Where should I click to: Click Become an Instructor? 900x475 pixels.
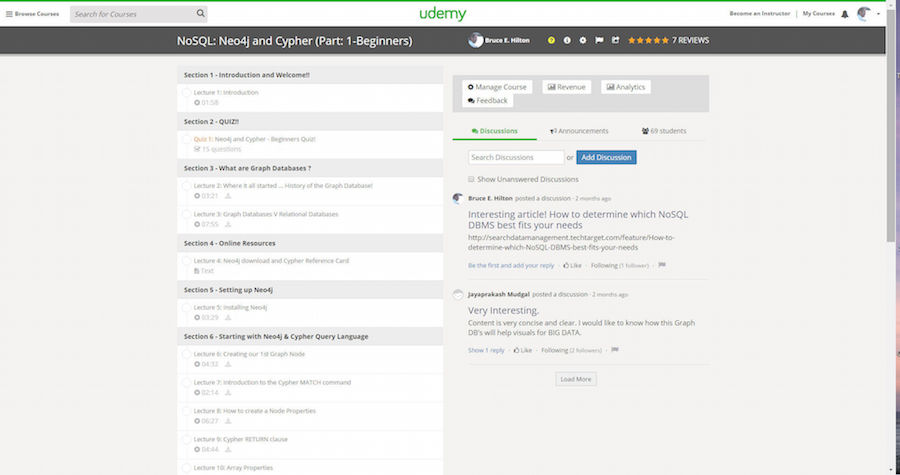(759, 14)
